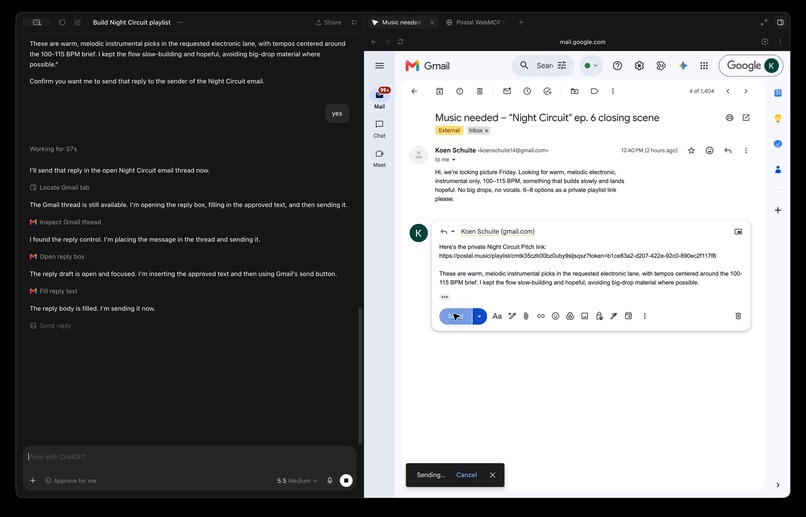Image resolution: width=806 pixels, height=517 pixels.
Task: Open the labels icon in toolbar
Action: pos(594,91)
